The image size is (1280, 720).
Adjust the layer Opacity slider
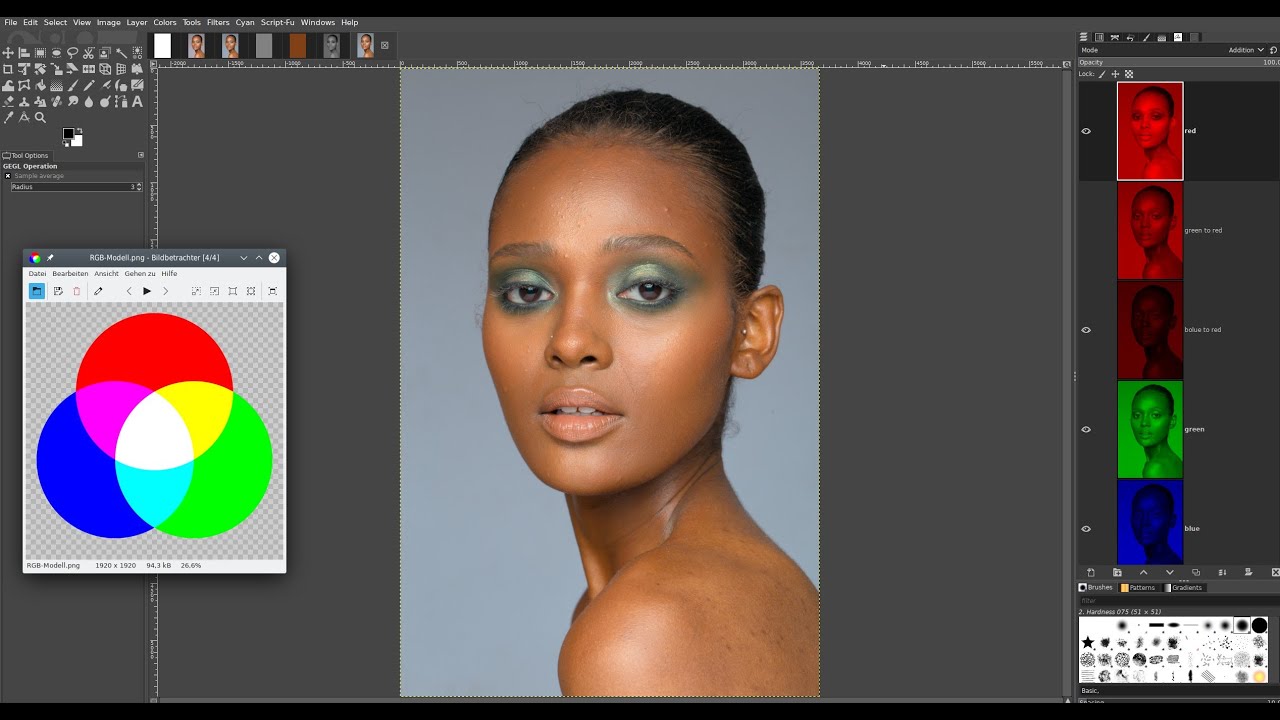tap(1178, 62)
